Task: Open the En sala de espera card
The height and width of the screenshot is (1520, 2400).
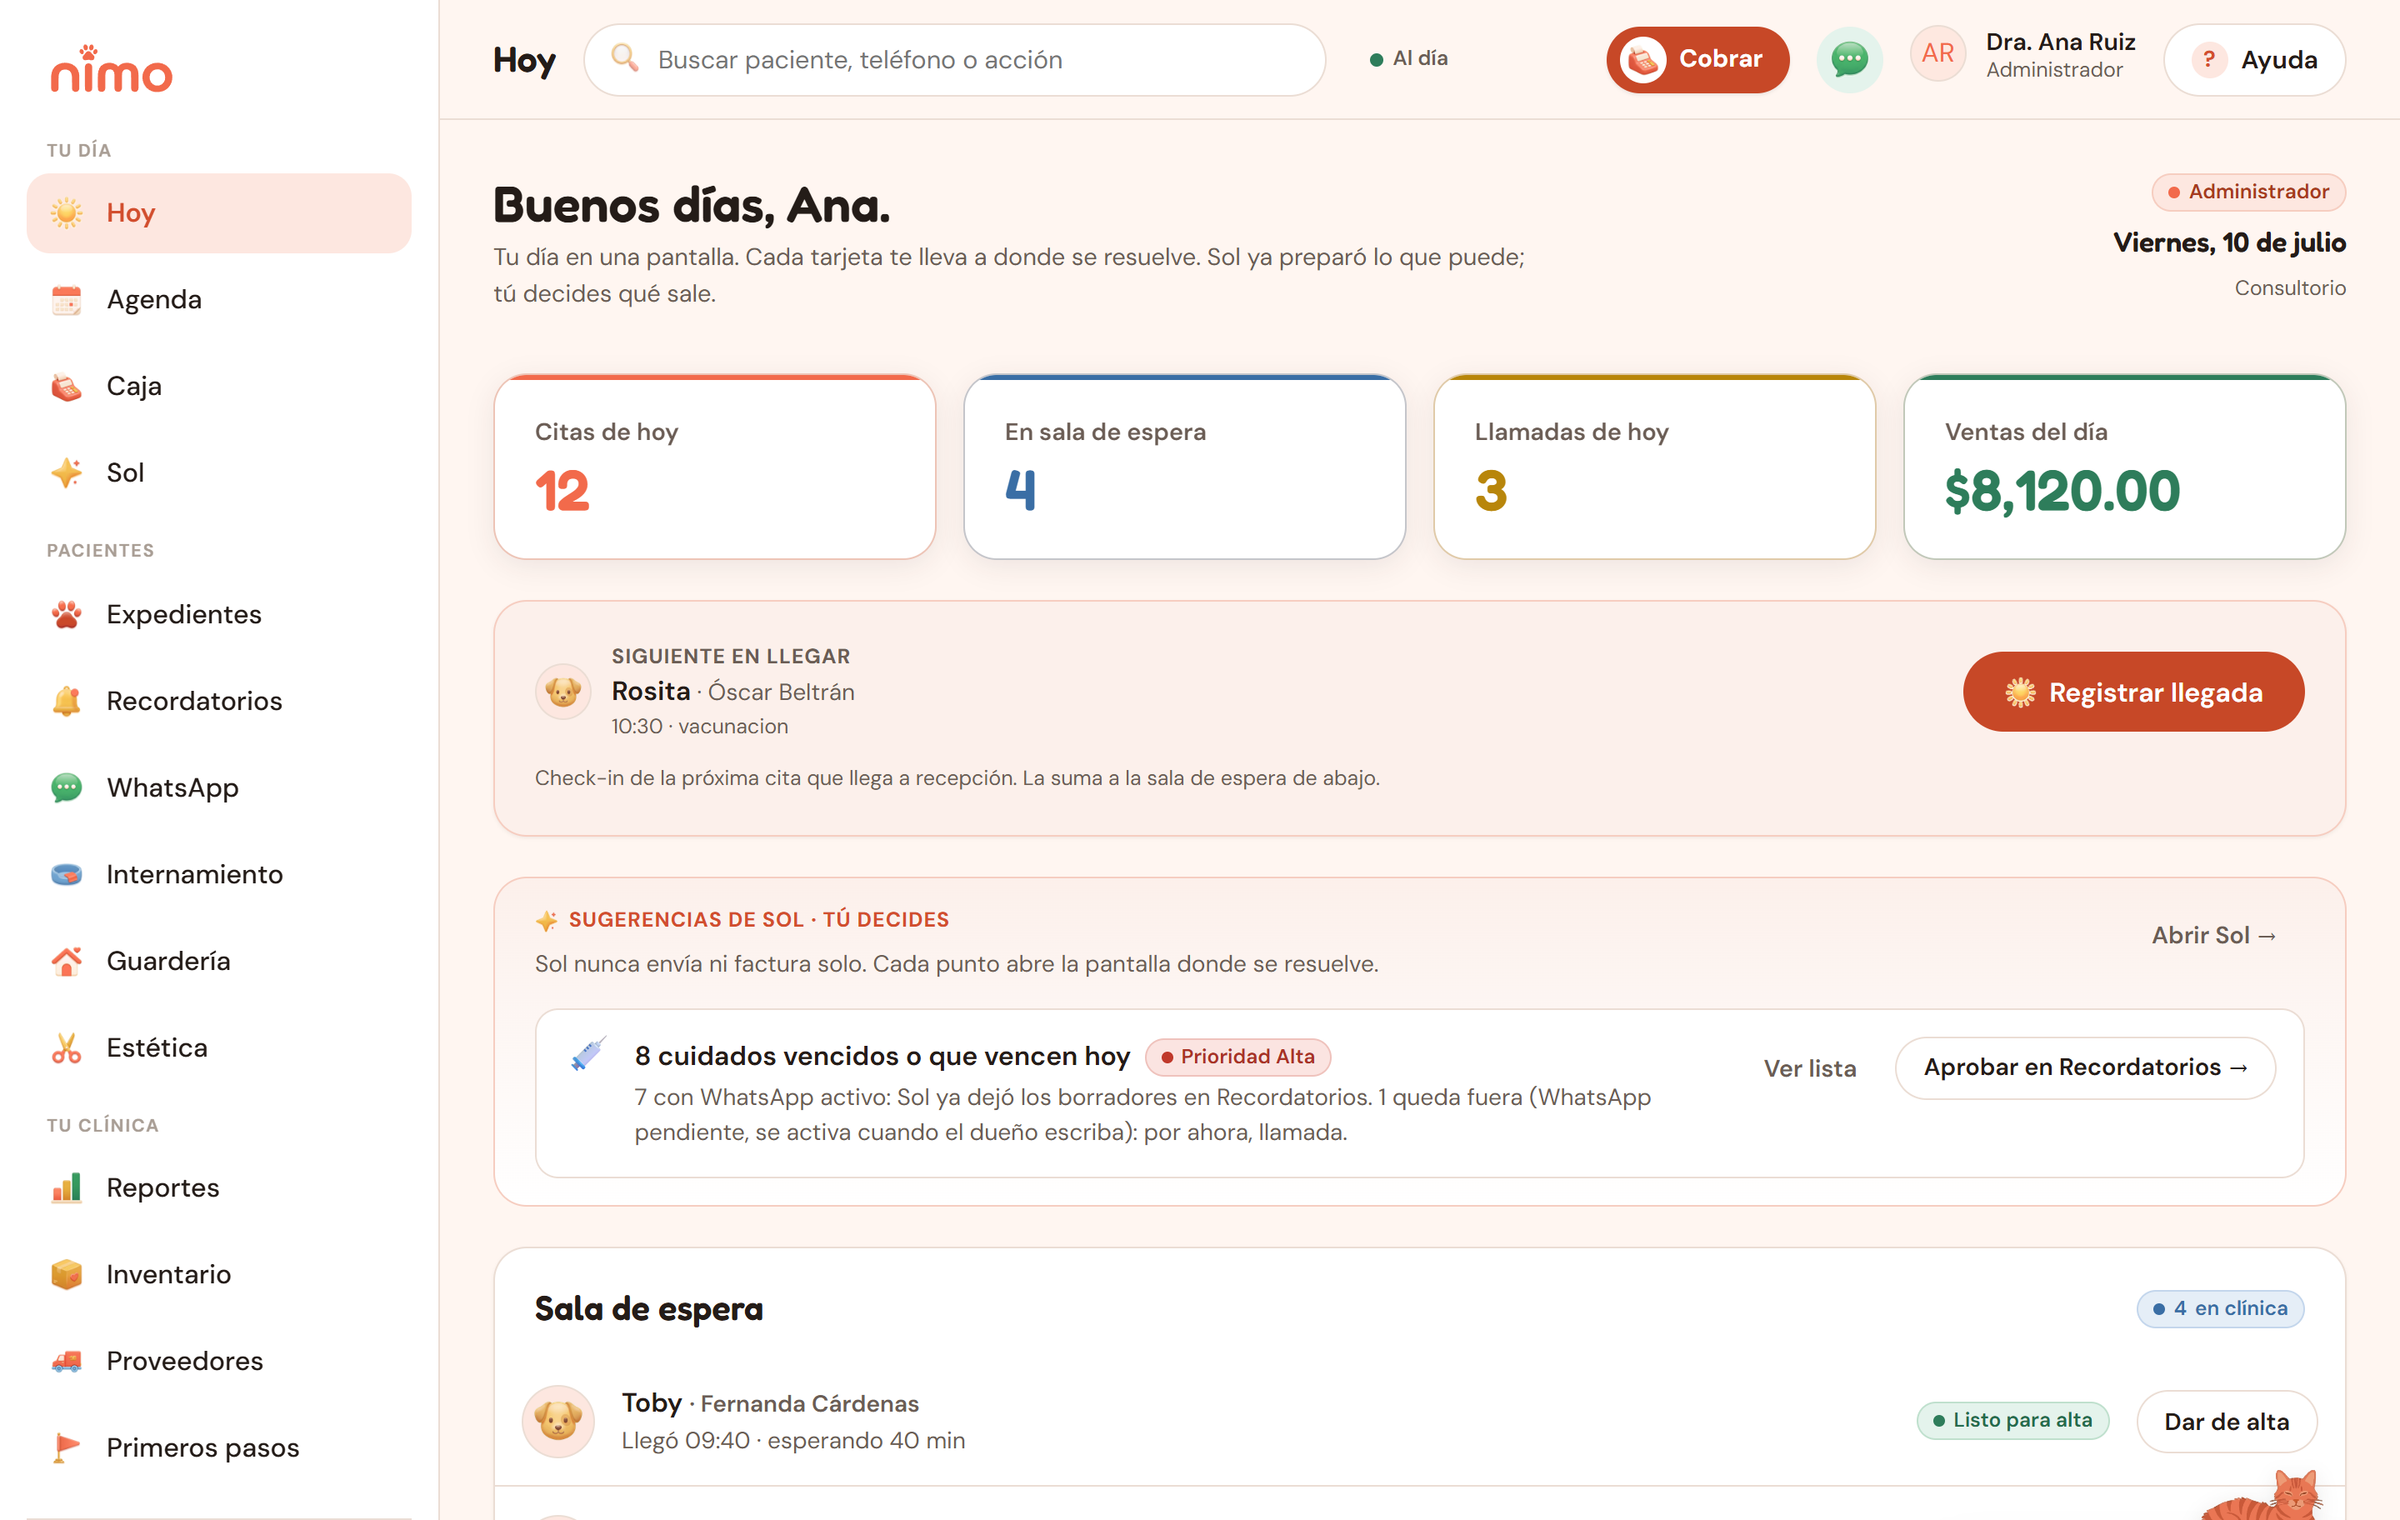Action: 1184,467
